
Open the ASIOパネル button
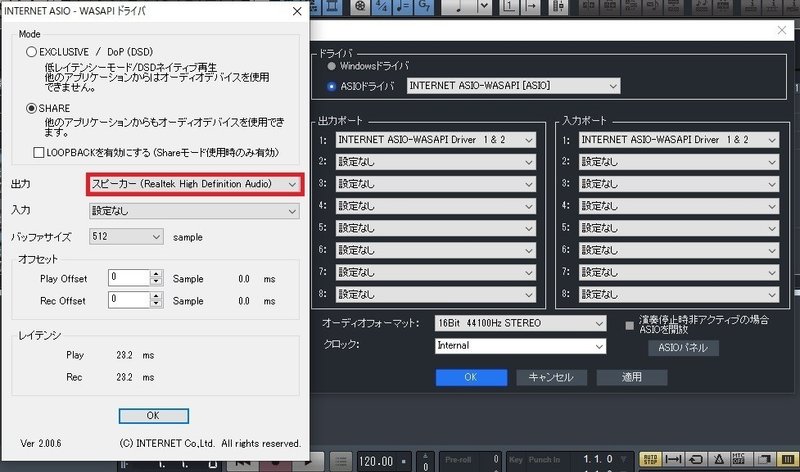tap(683, 347)
